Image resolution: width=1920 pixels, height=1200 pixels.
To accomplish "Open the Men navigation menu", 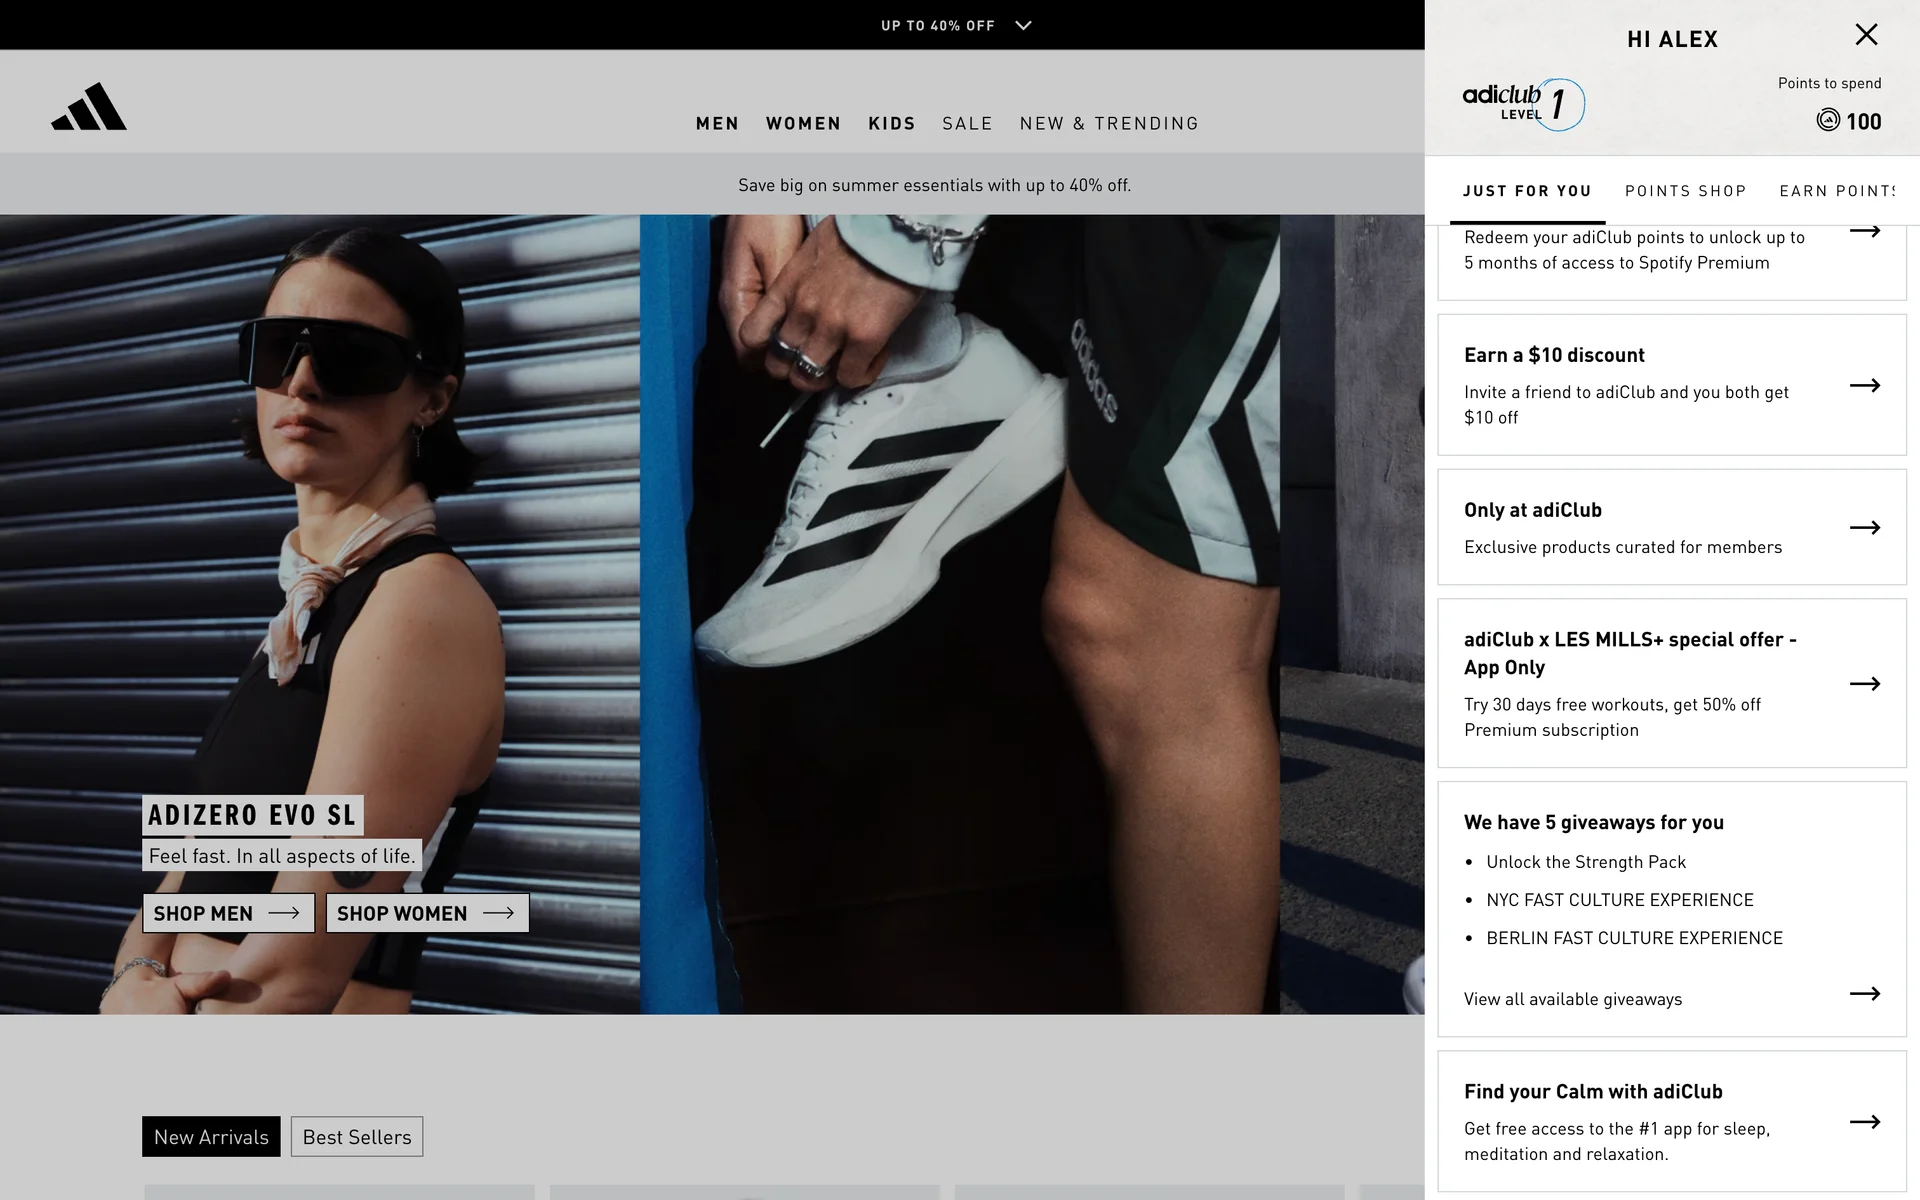I will [x=717, y=124].
